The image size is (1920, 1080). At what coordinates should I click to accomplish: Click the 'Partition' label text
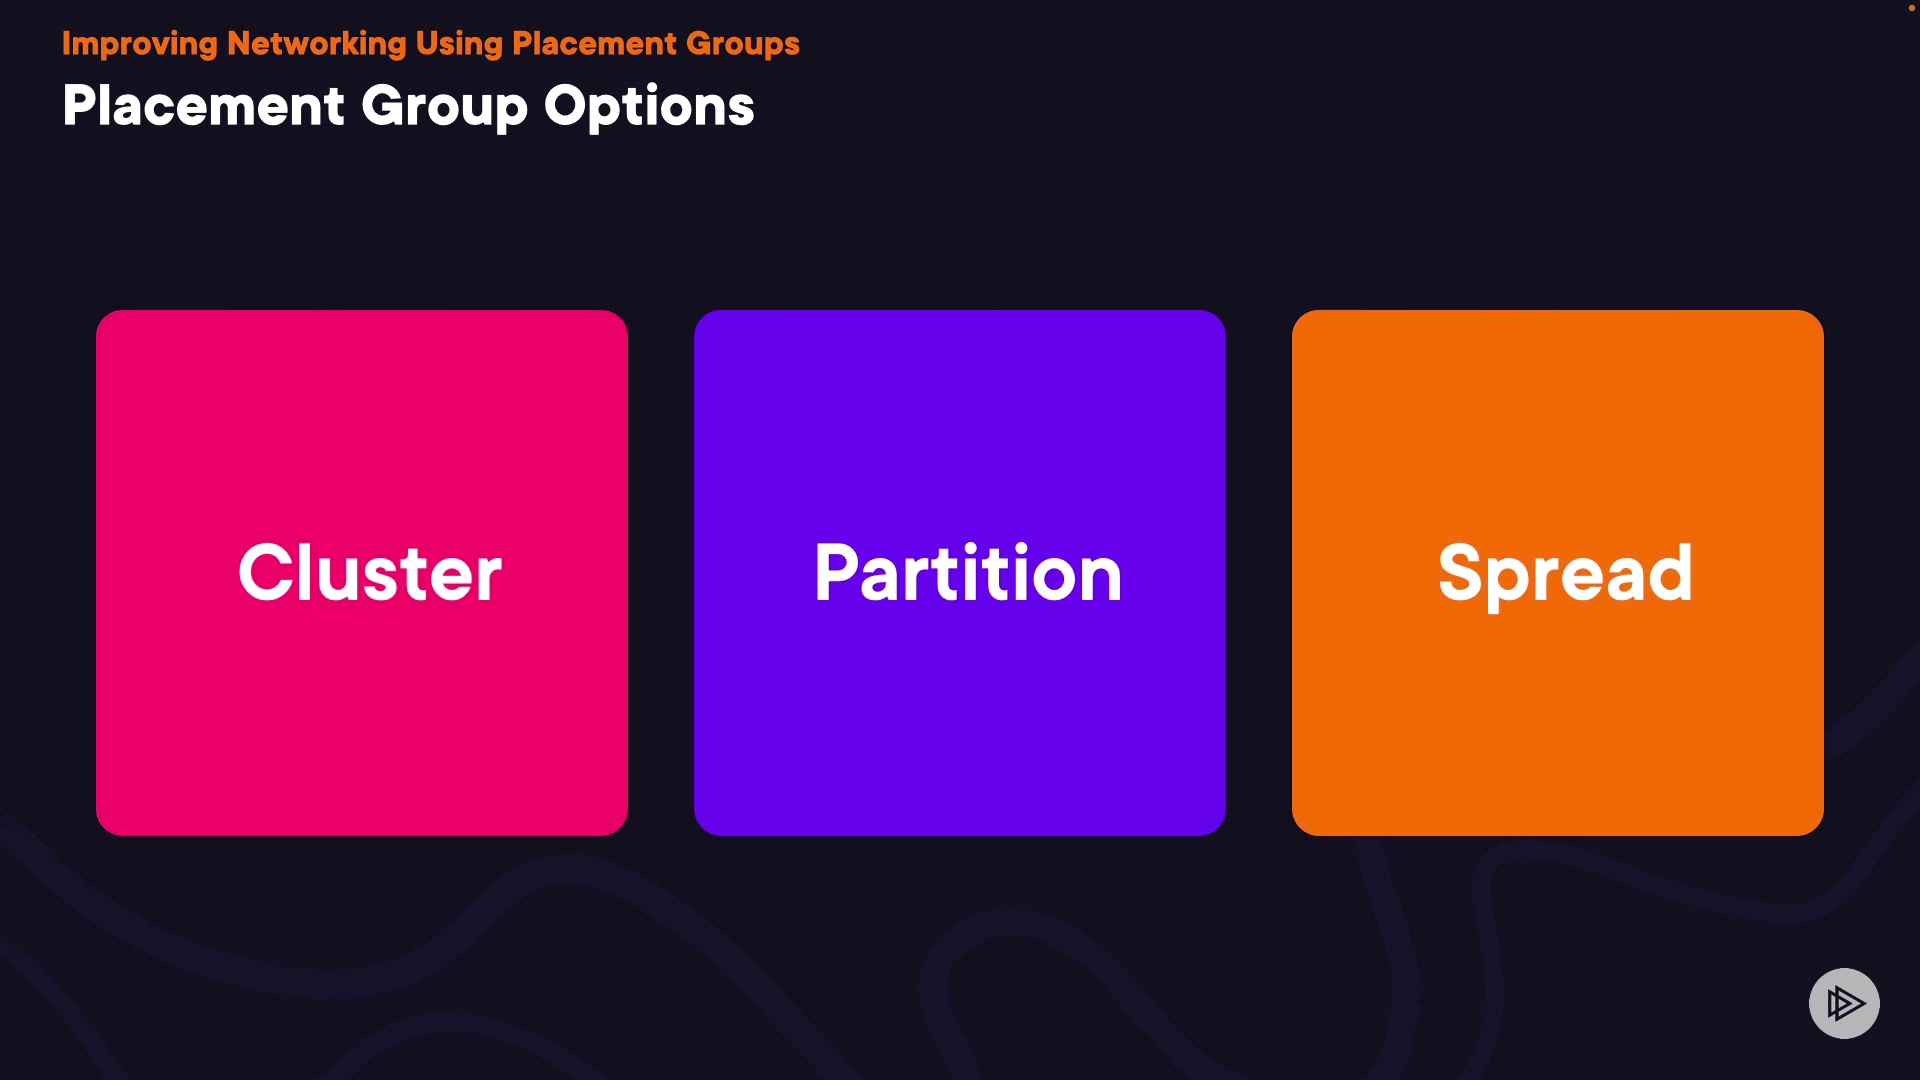(968, 573)
